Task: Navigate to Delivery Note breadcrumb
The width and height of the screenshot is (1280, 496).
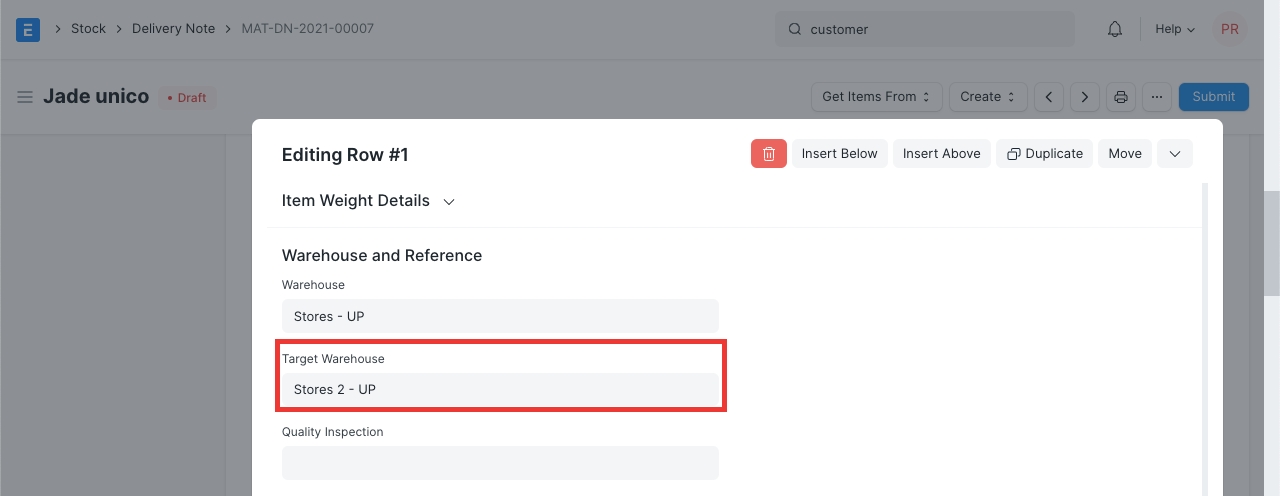Action: [x=173, y=29]
